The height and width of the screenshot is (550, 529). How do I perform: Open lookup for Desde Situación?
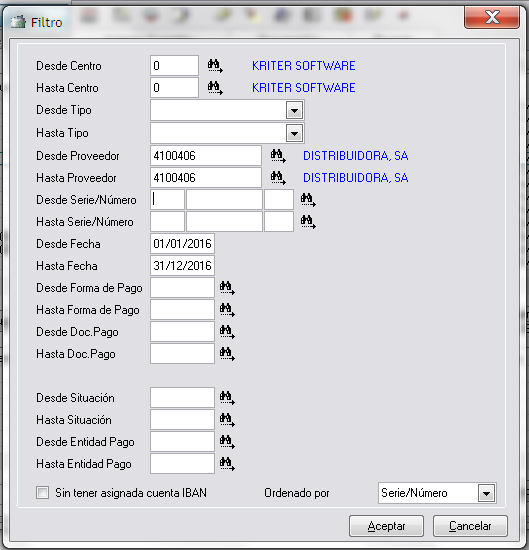[x=227, y=398]
